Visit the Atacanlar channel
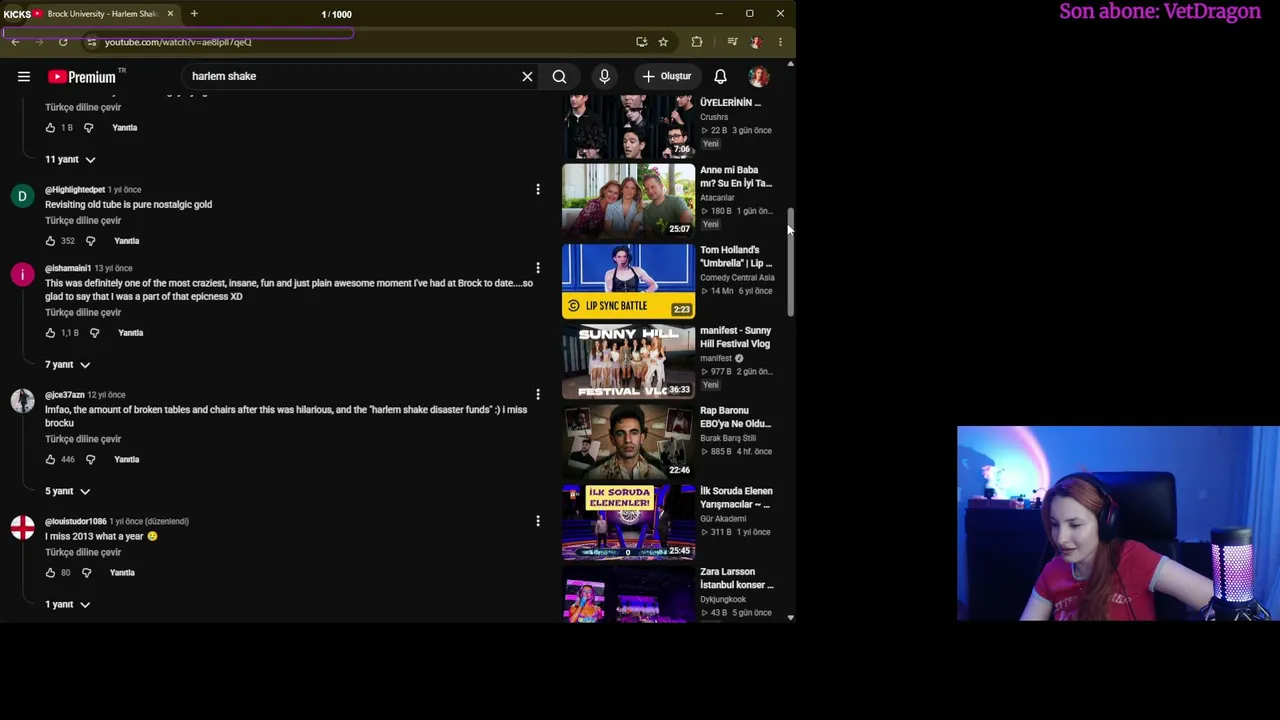The width and height of the screenshot is (1280, 720). click(717, 198)
